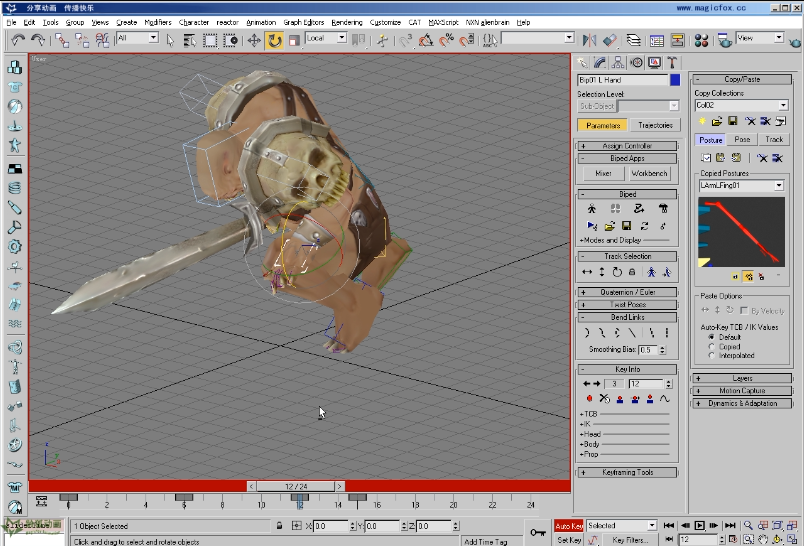Open the Rendering menu

pyautogui.click(x=347, y=23)
